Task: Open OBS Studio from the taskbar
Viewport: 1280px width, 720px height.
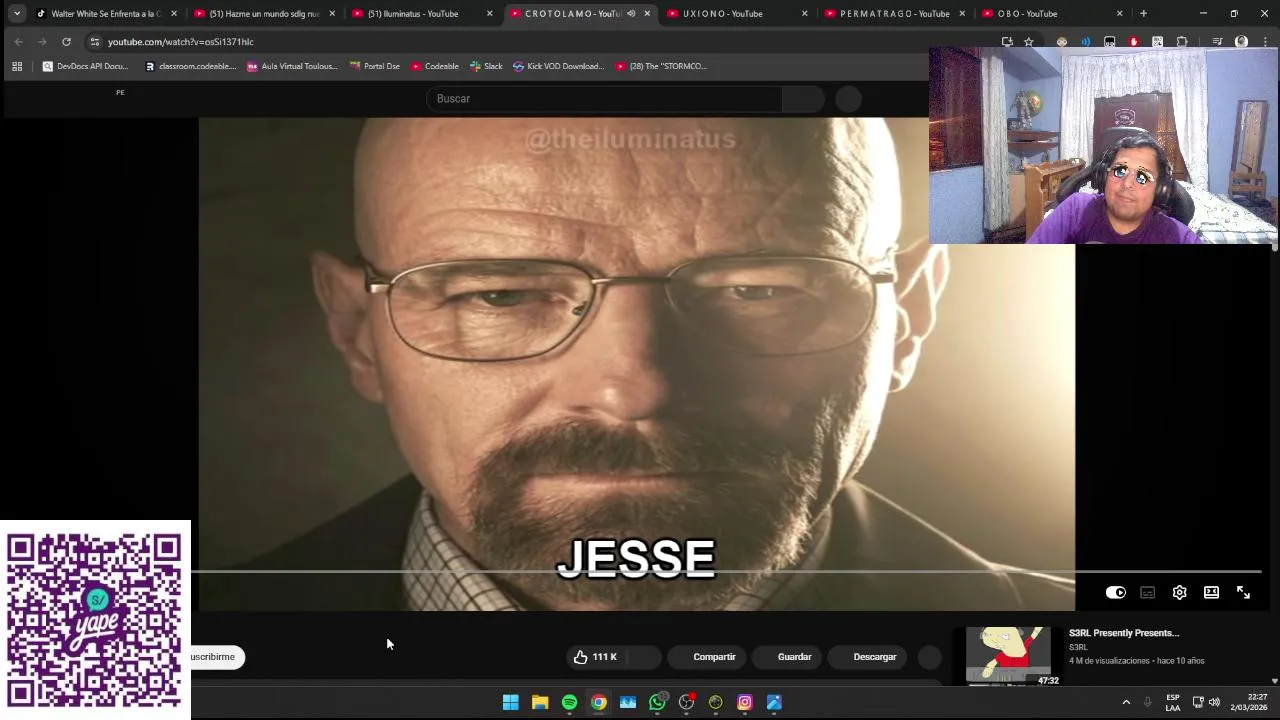Action: coord(686,702)
